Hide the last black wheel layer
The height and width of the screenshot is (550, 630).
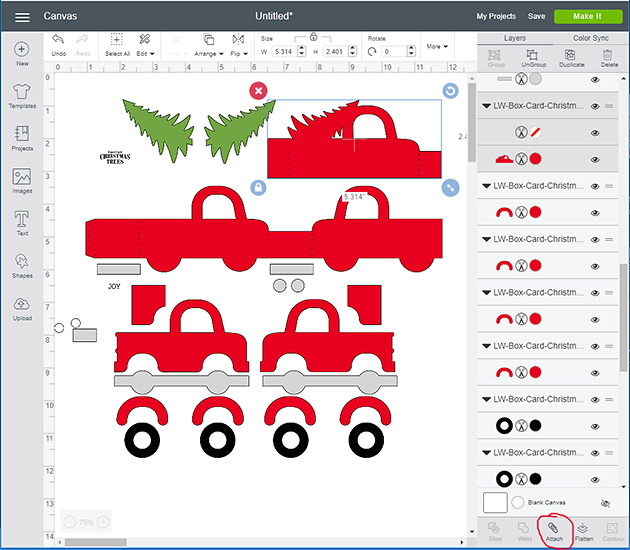(x=595, y=480)
